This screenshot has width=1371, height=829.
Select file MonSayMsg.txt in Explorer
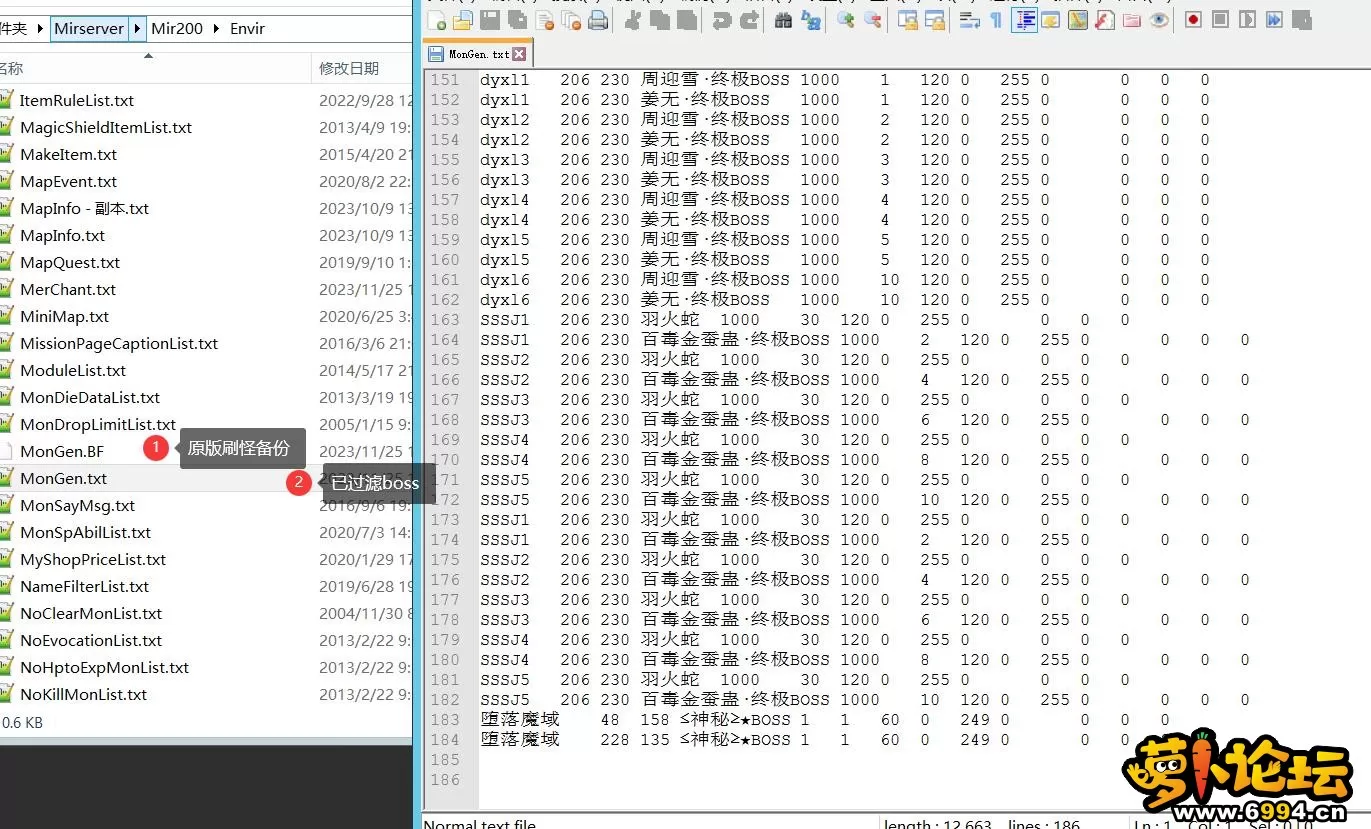pyautogui.click(x=78, y=505)
